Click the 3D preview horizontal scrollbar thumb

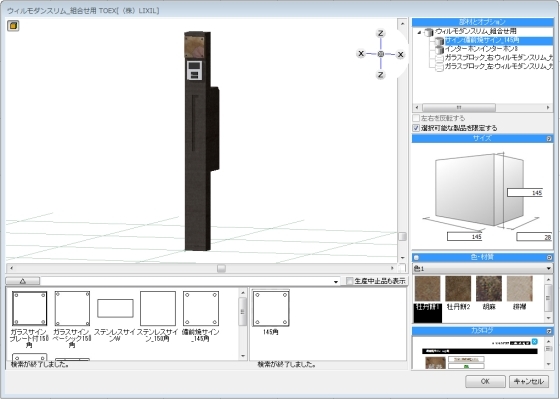(x=221, y=268)
